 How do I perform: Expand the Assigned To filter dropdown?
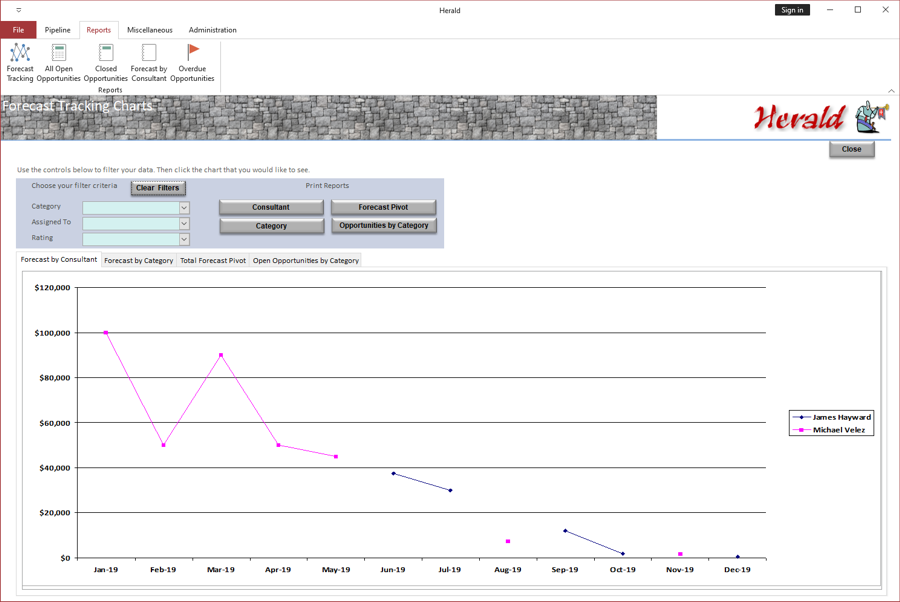click(x=184, y=223)
